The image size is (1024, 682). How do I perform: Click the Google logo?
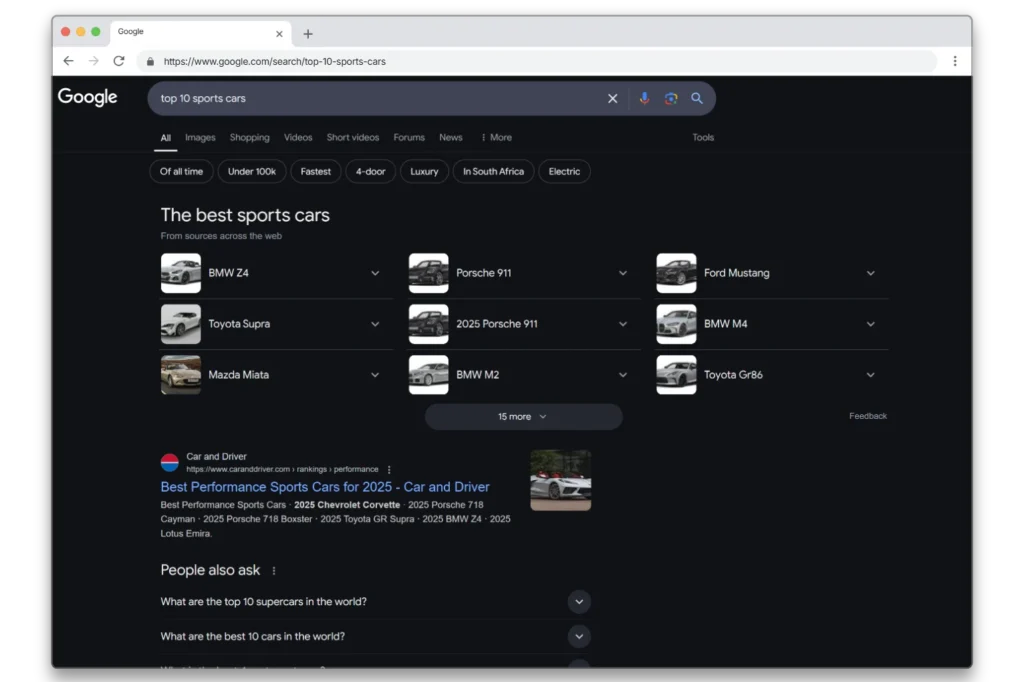tap(87, 97)
